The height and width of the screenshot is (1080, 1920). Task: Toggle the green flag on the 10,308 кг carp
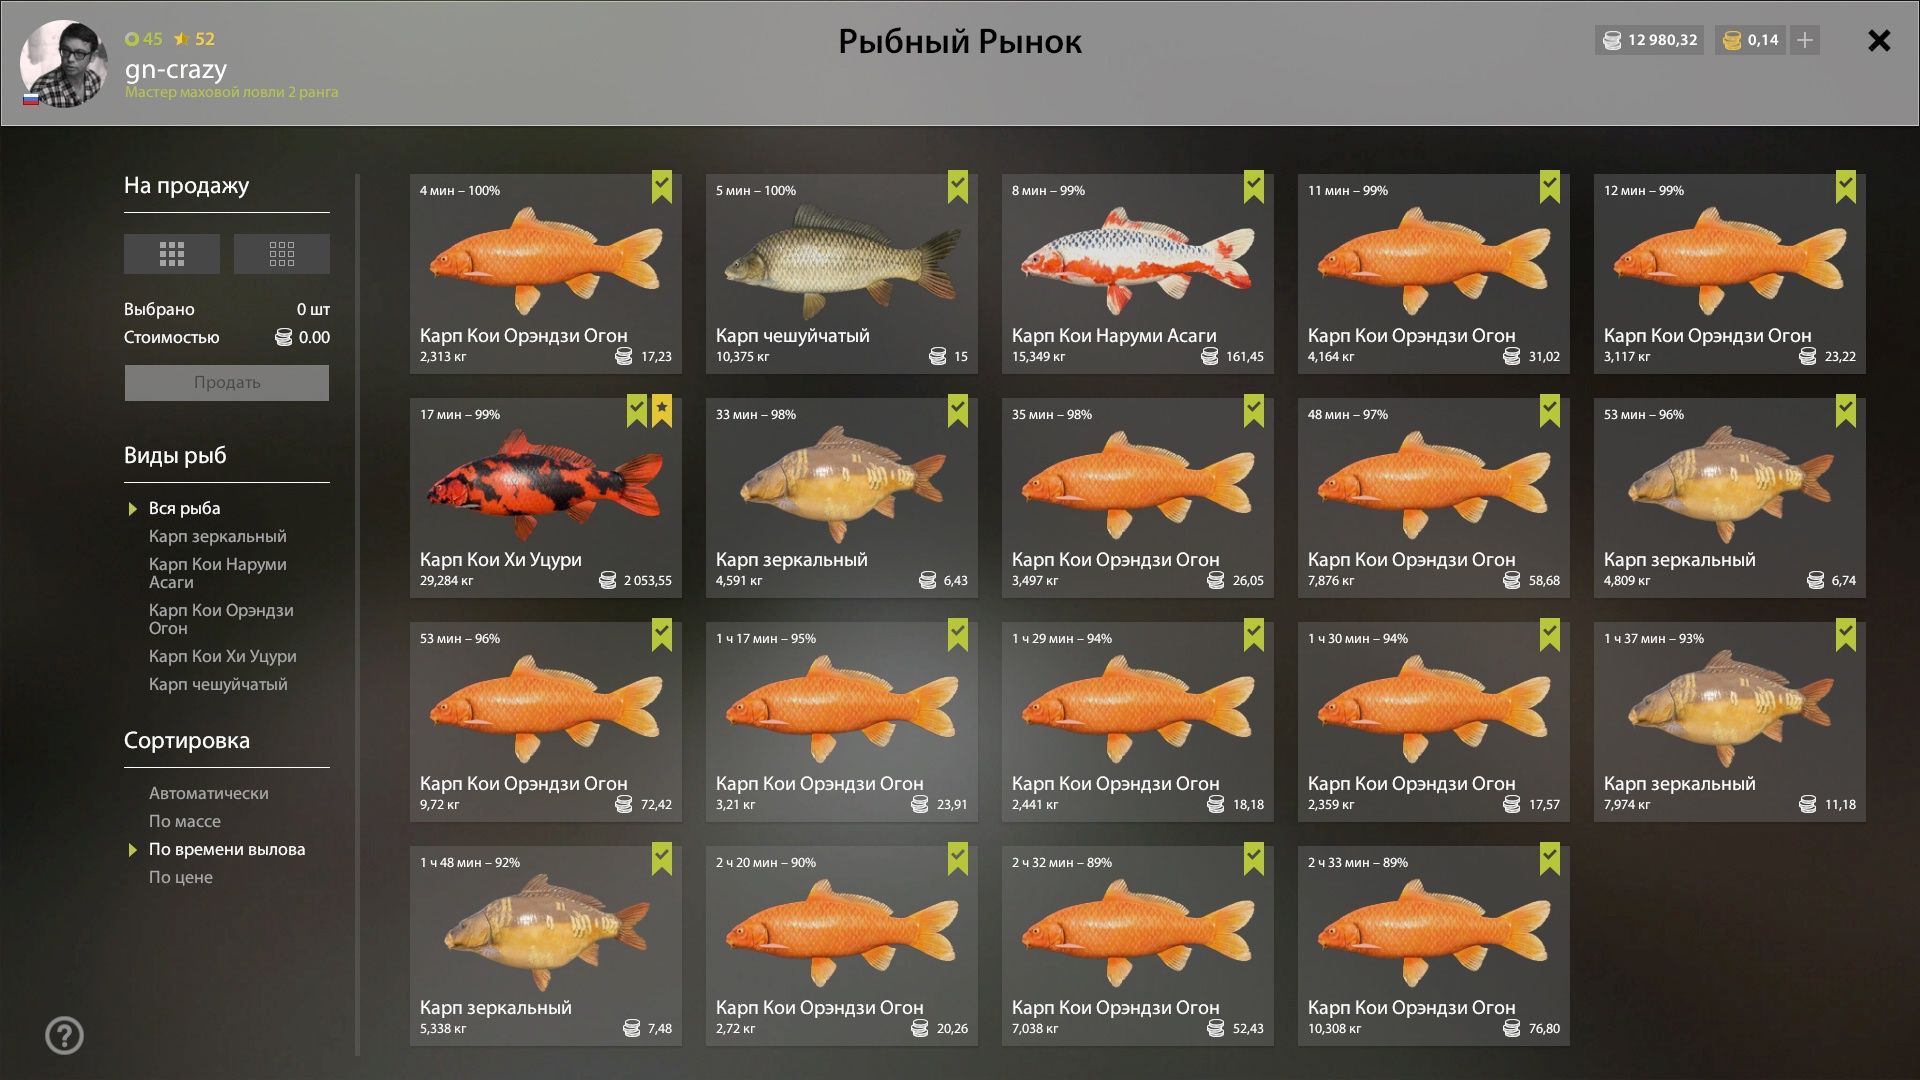click(1550, 858)
